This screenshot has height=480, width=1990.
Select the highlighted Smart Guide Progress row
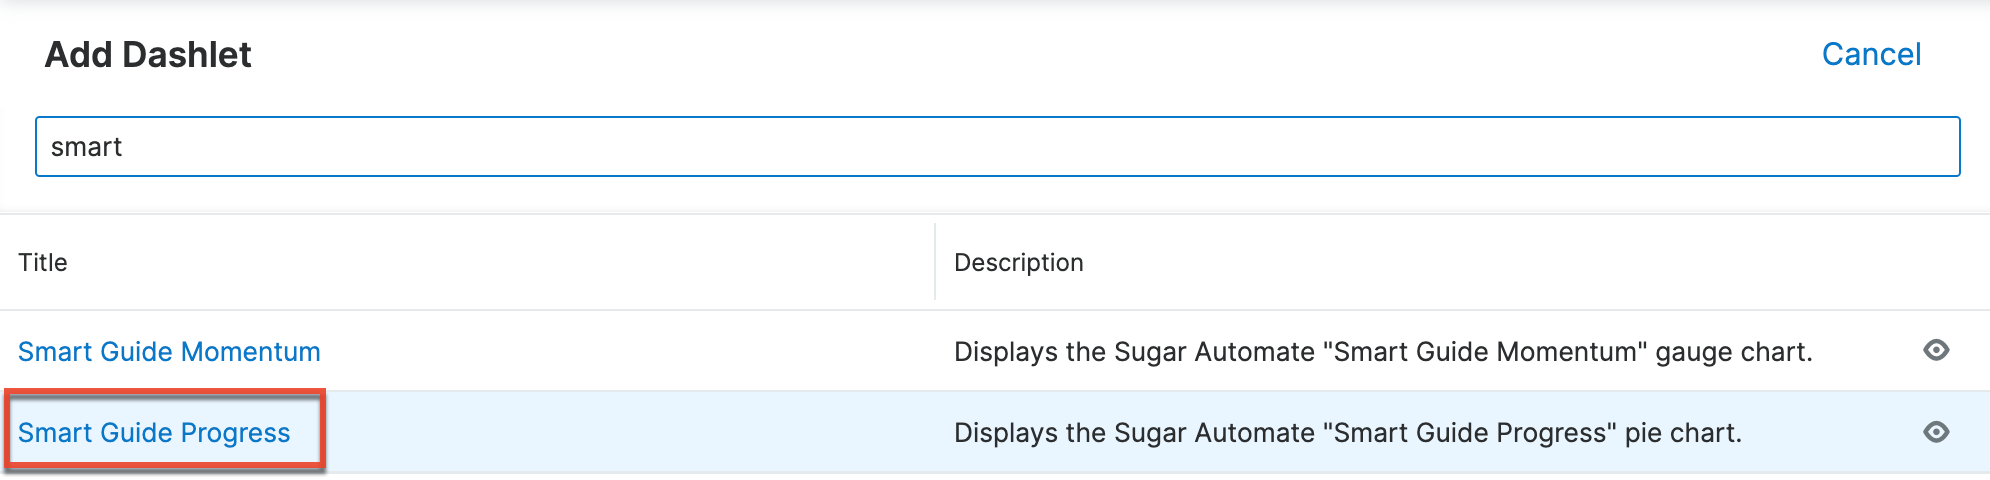620,433
